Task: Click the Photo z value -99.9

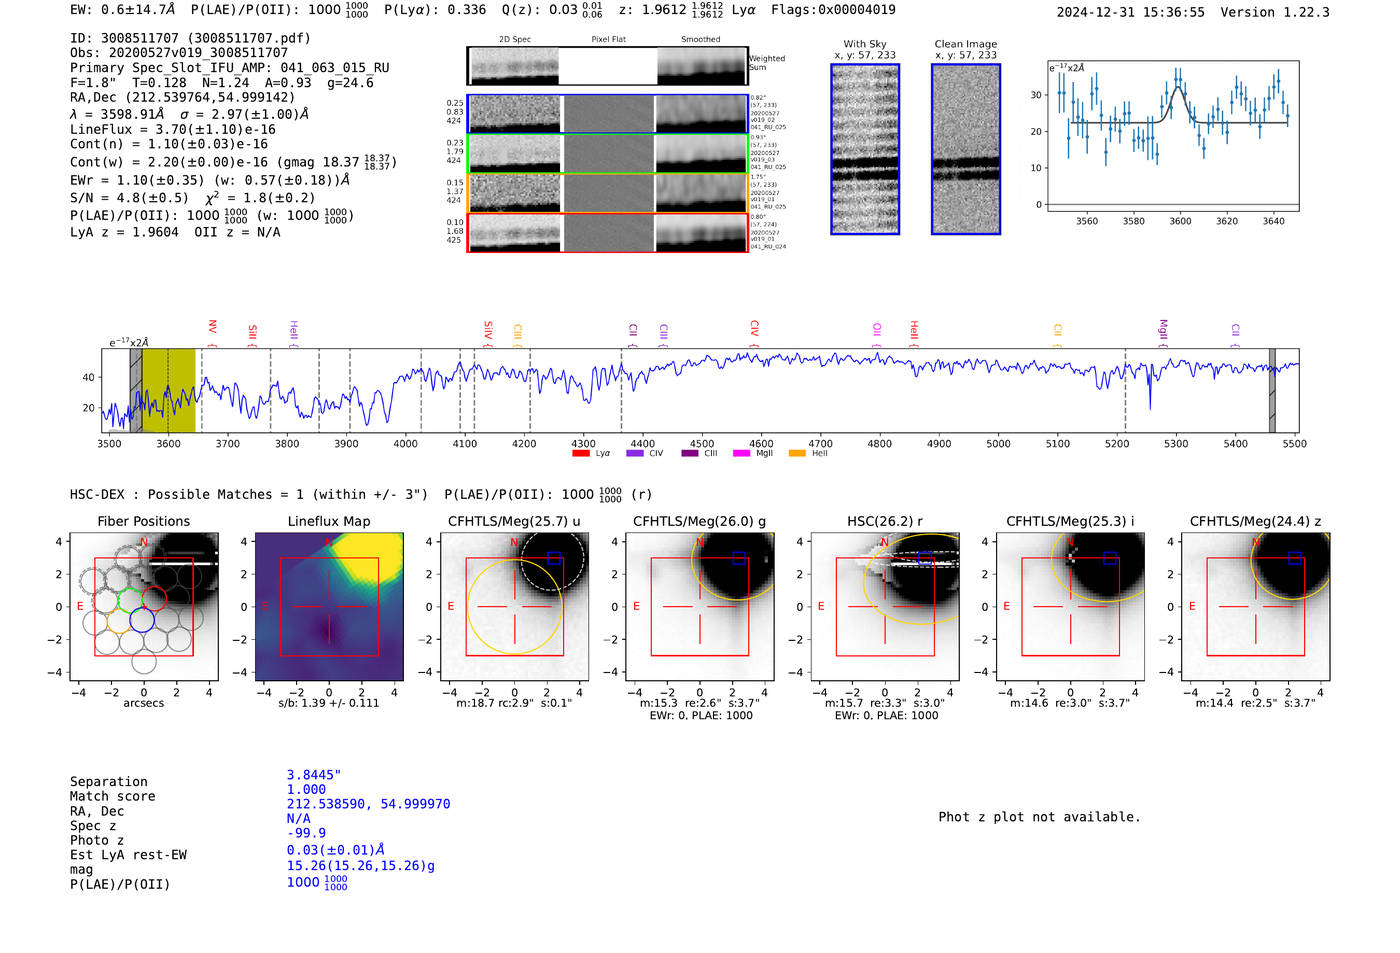Action: point(306,833)
